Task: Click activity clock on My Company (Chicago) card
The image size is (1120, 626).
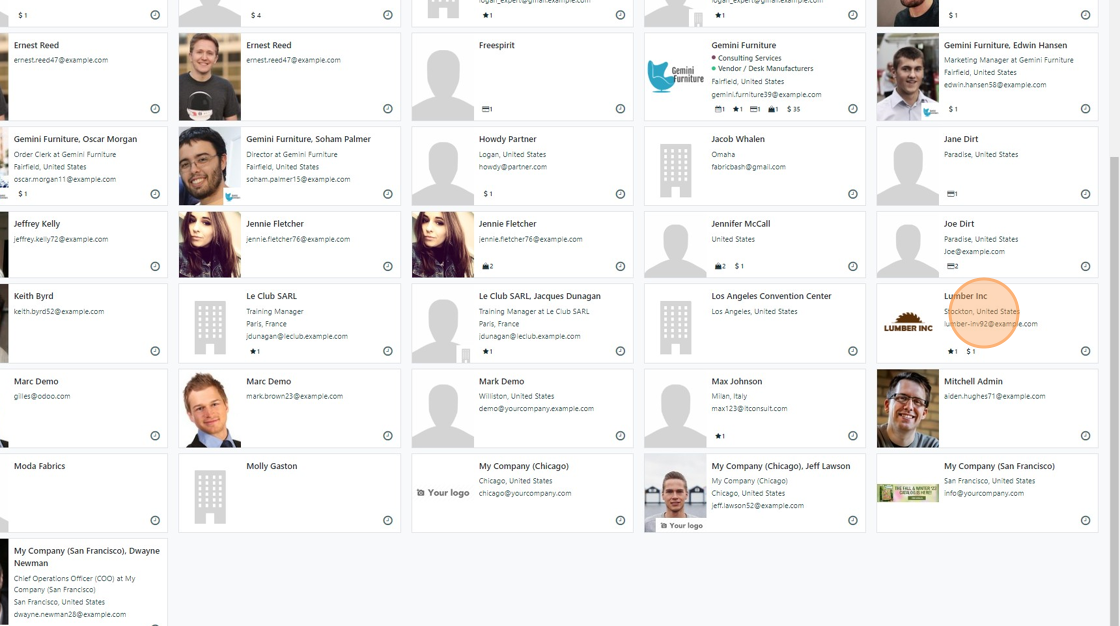Action: coord(620,520)
